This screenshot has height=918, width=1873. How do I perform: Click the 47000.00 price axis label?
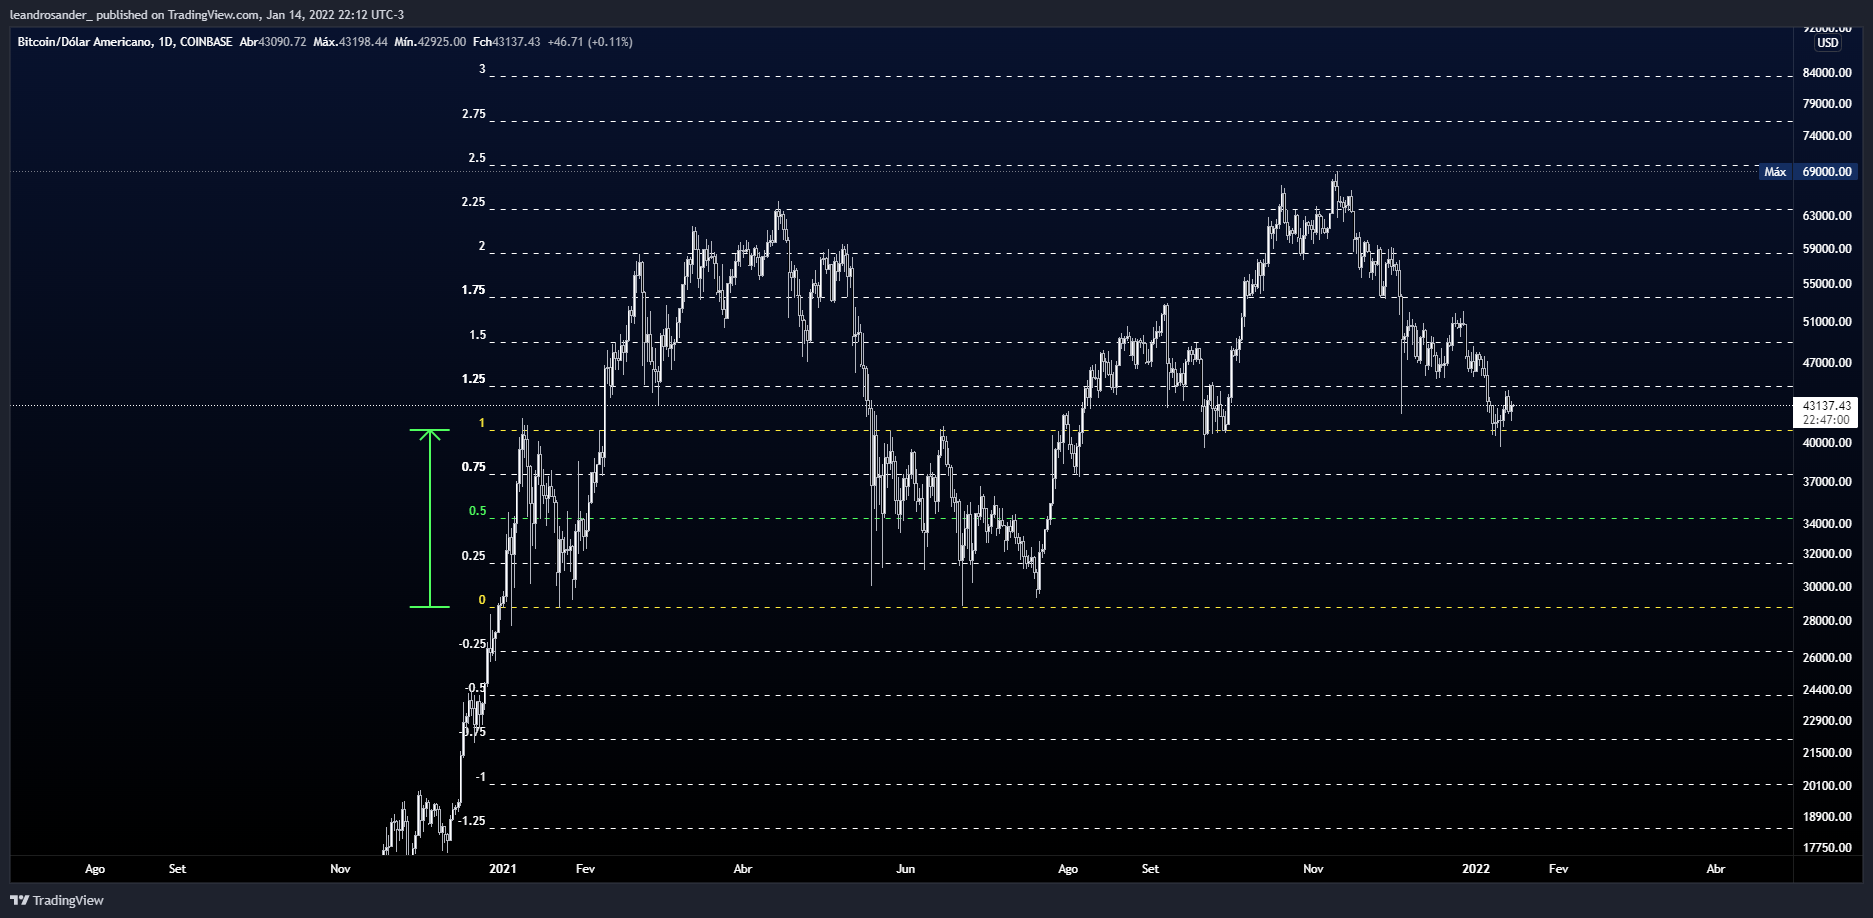(x=1827, y=363)
